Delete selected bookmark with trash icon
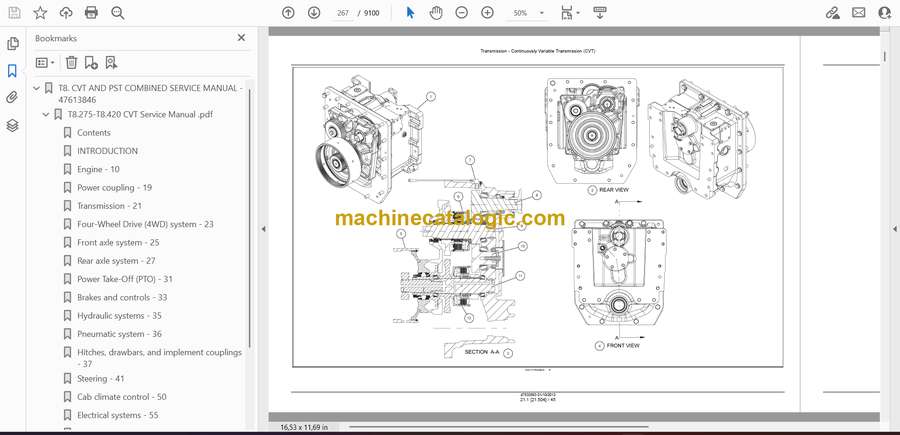900x435 pixels. click(71, 63)
